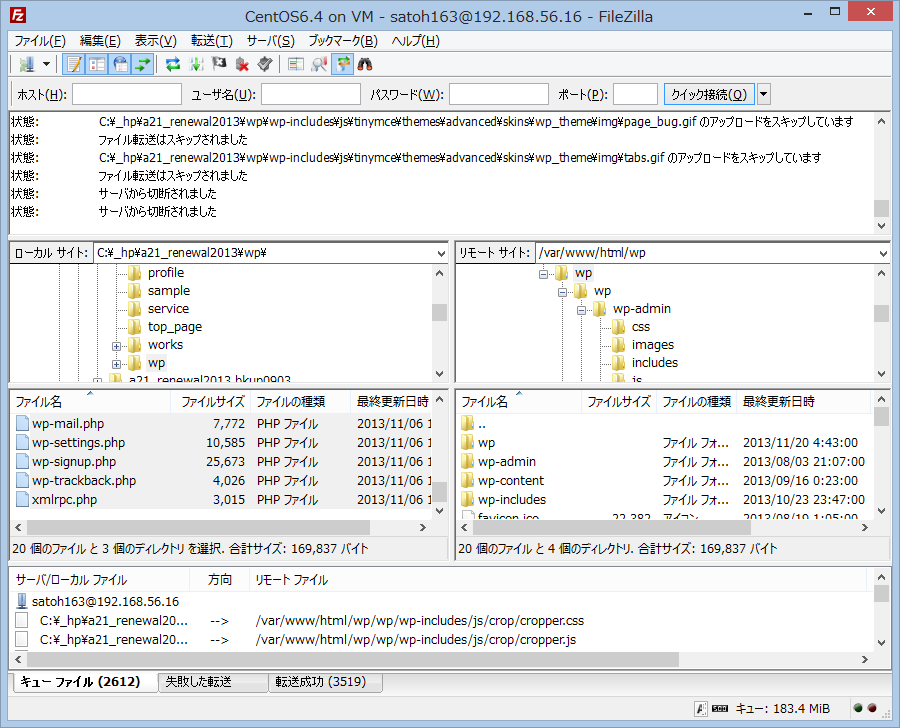
Task: Toggle checkbox for cropper.js queue item
Action: [22, 640]
